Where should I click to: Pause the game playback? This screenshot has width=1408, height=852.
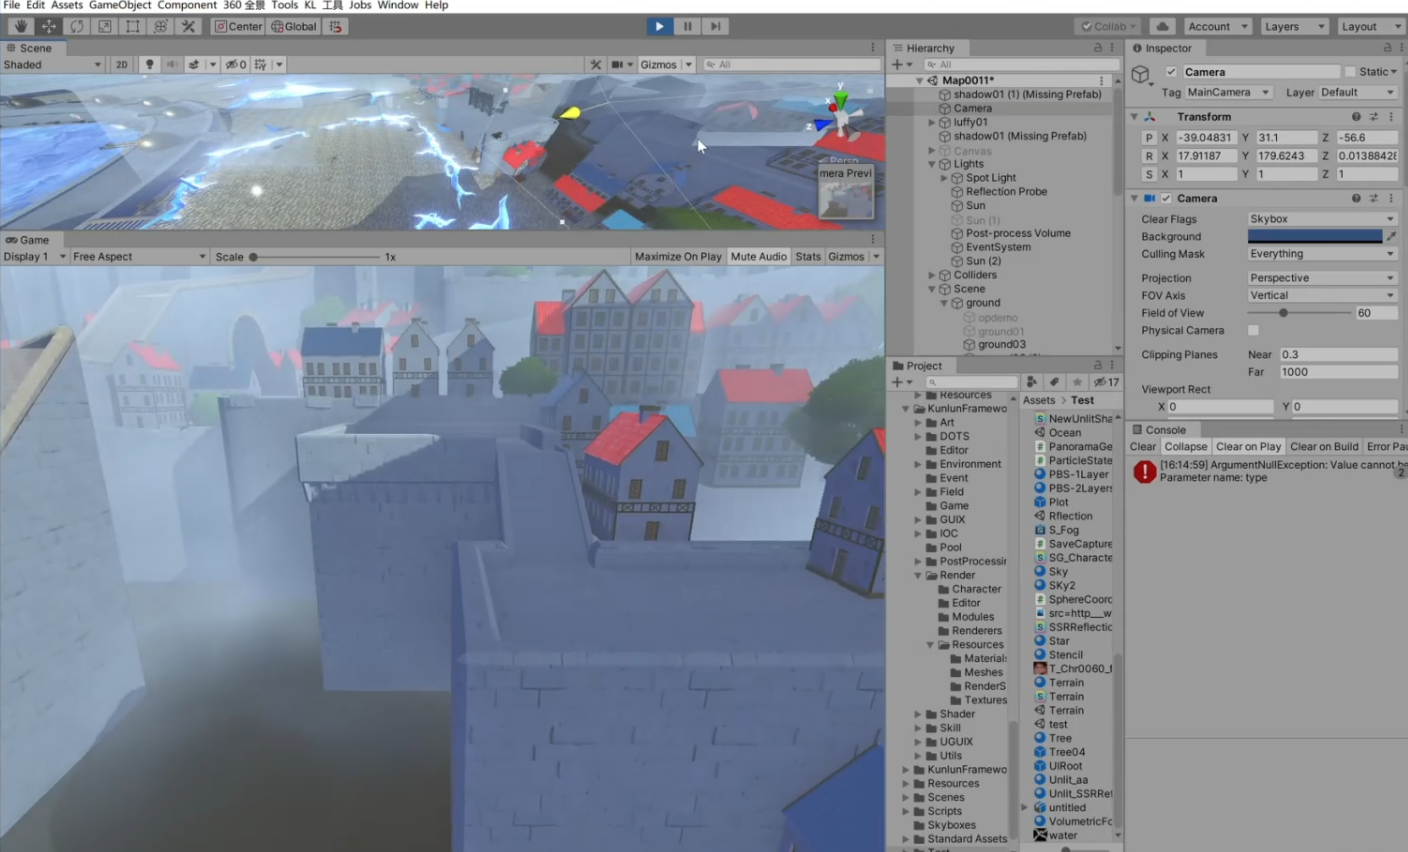[687, 26]
